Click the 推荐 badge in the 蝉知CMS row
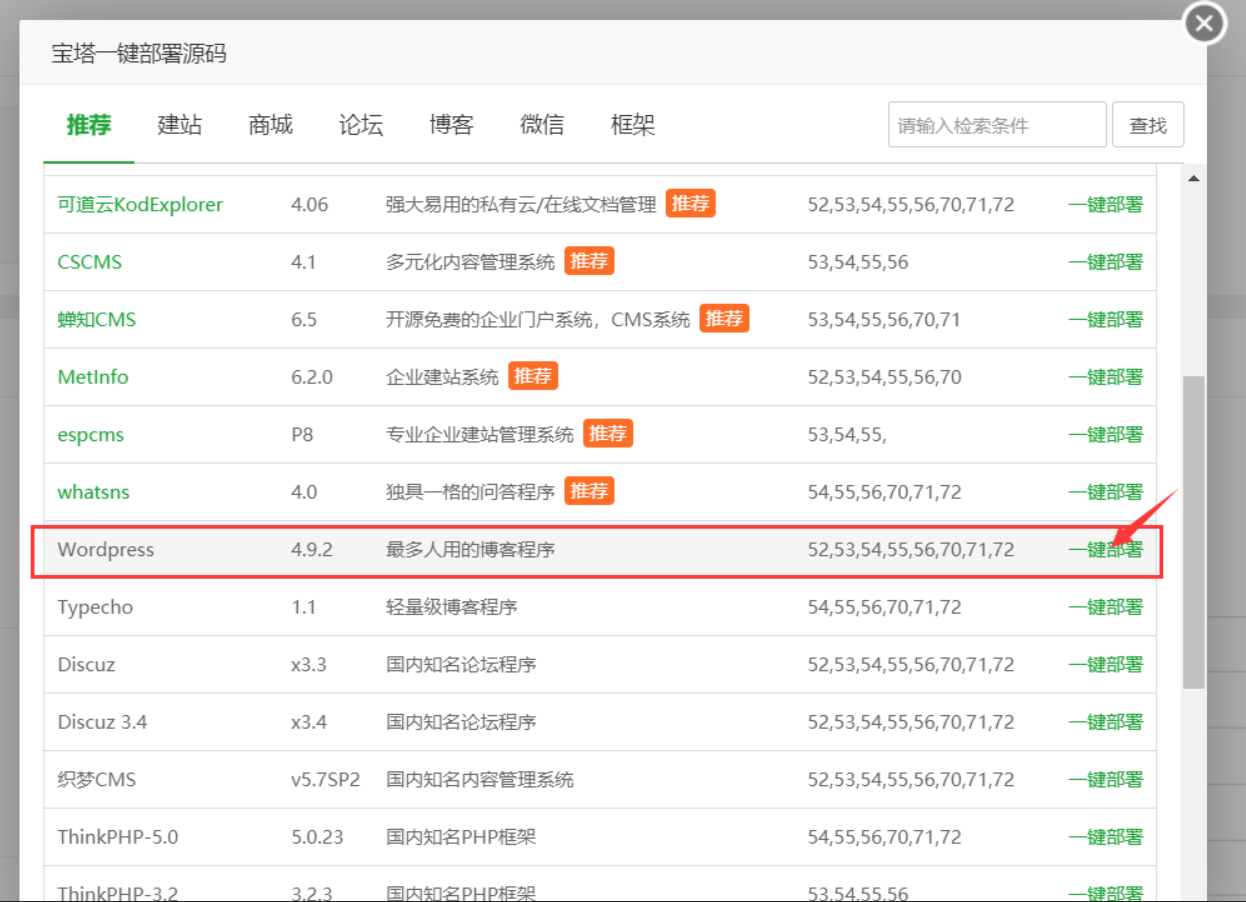 724,319
